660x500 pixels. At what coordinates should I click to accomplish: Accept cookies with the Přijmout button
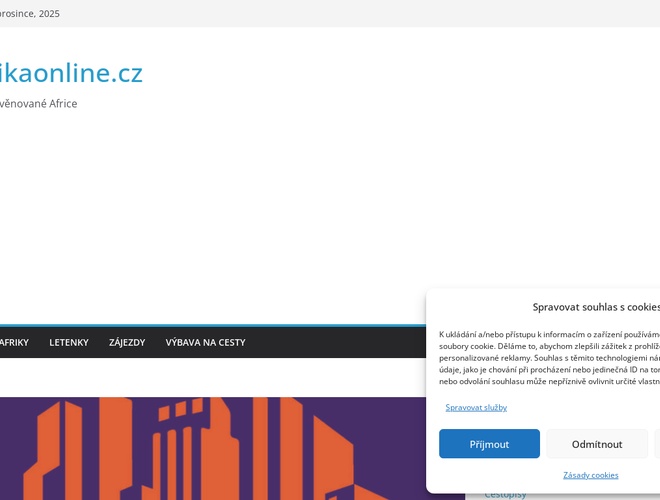(489, 444)
